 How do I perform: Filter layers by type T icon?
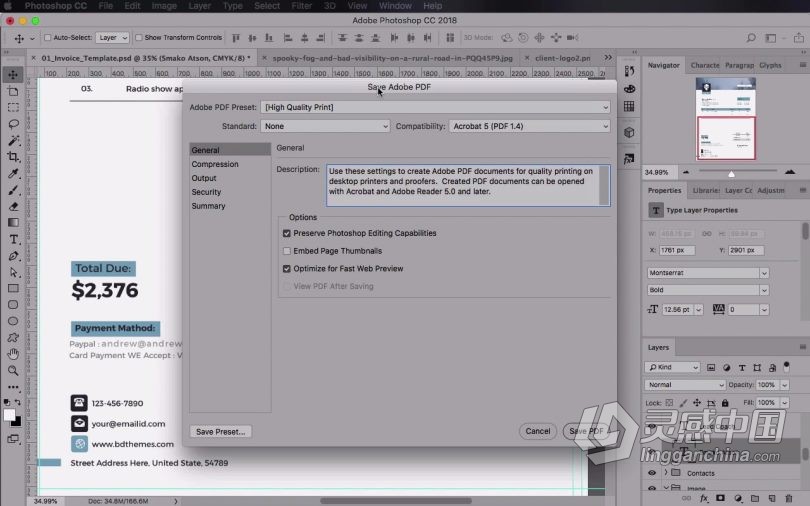[742, 368]
